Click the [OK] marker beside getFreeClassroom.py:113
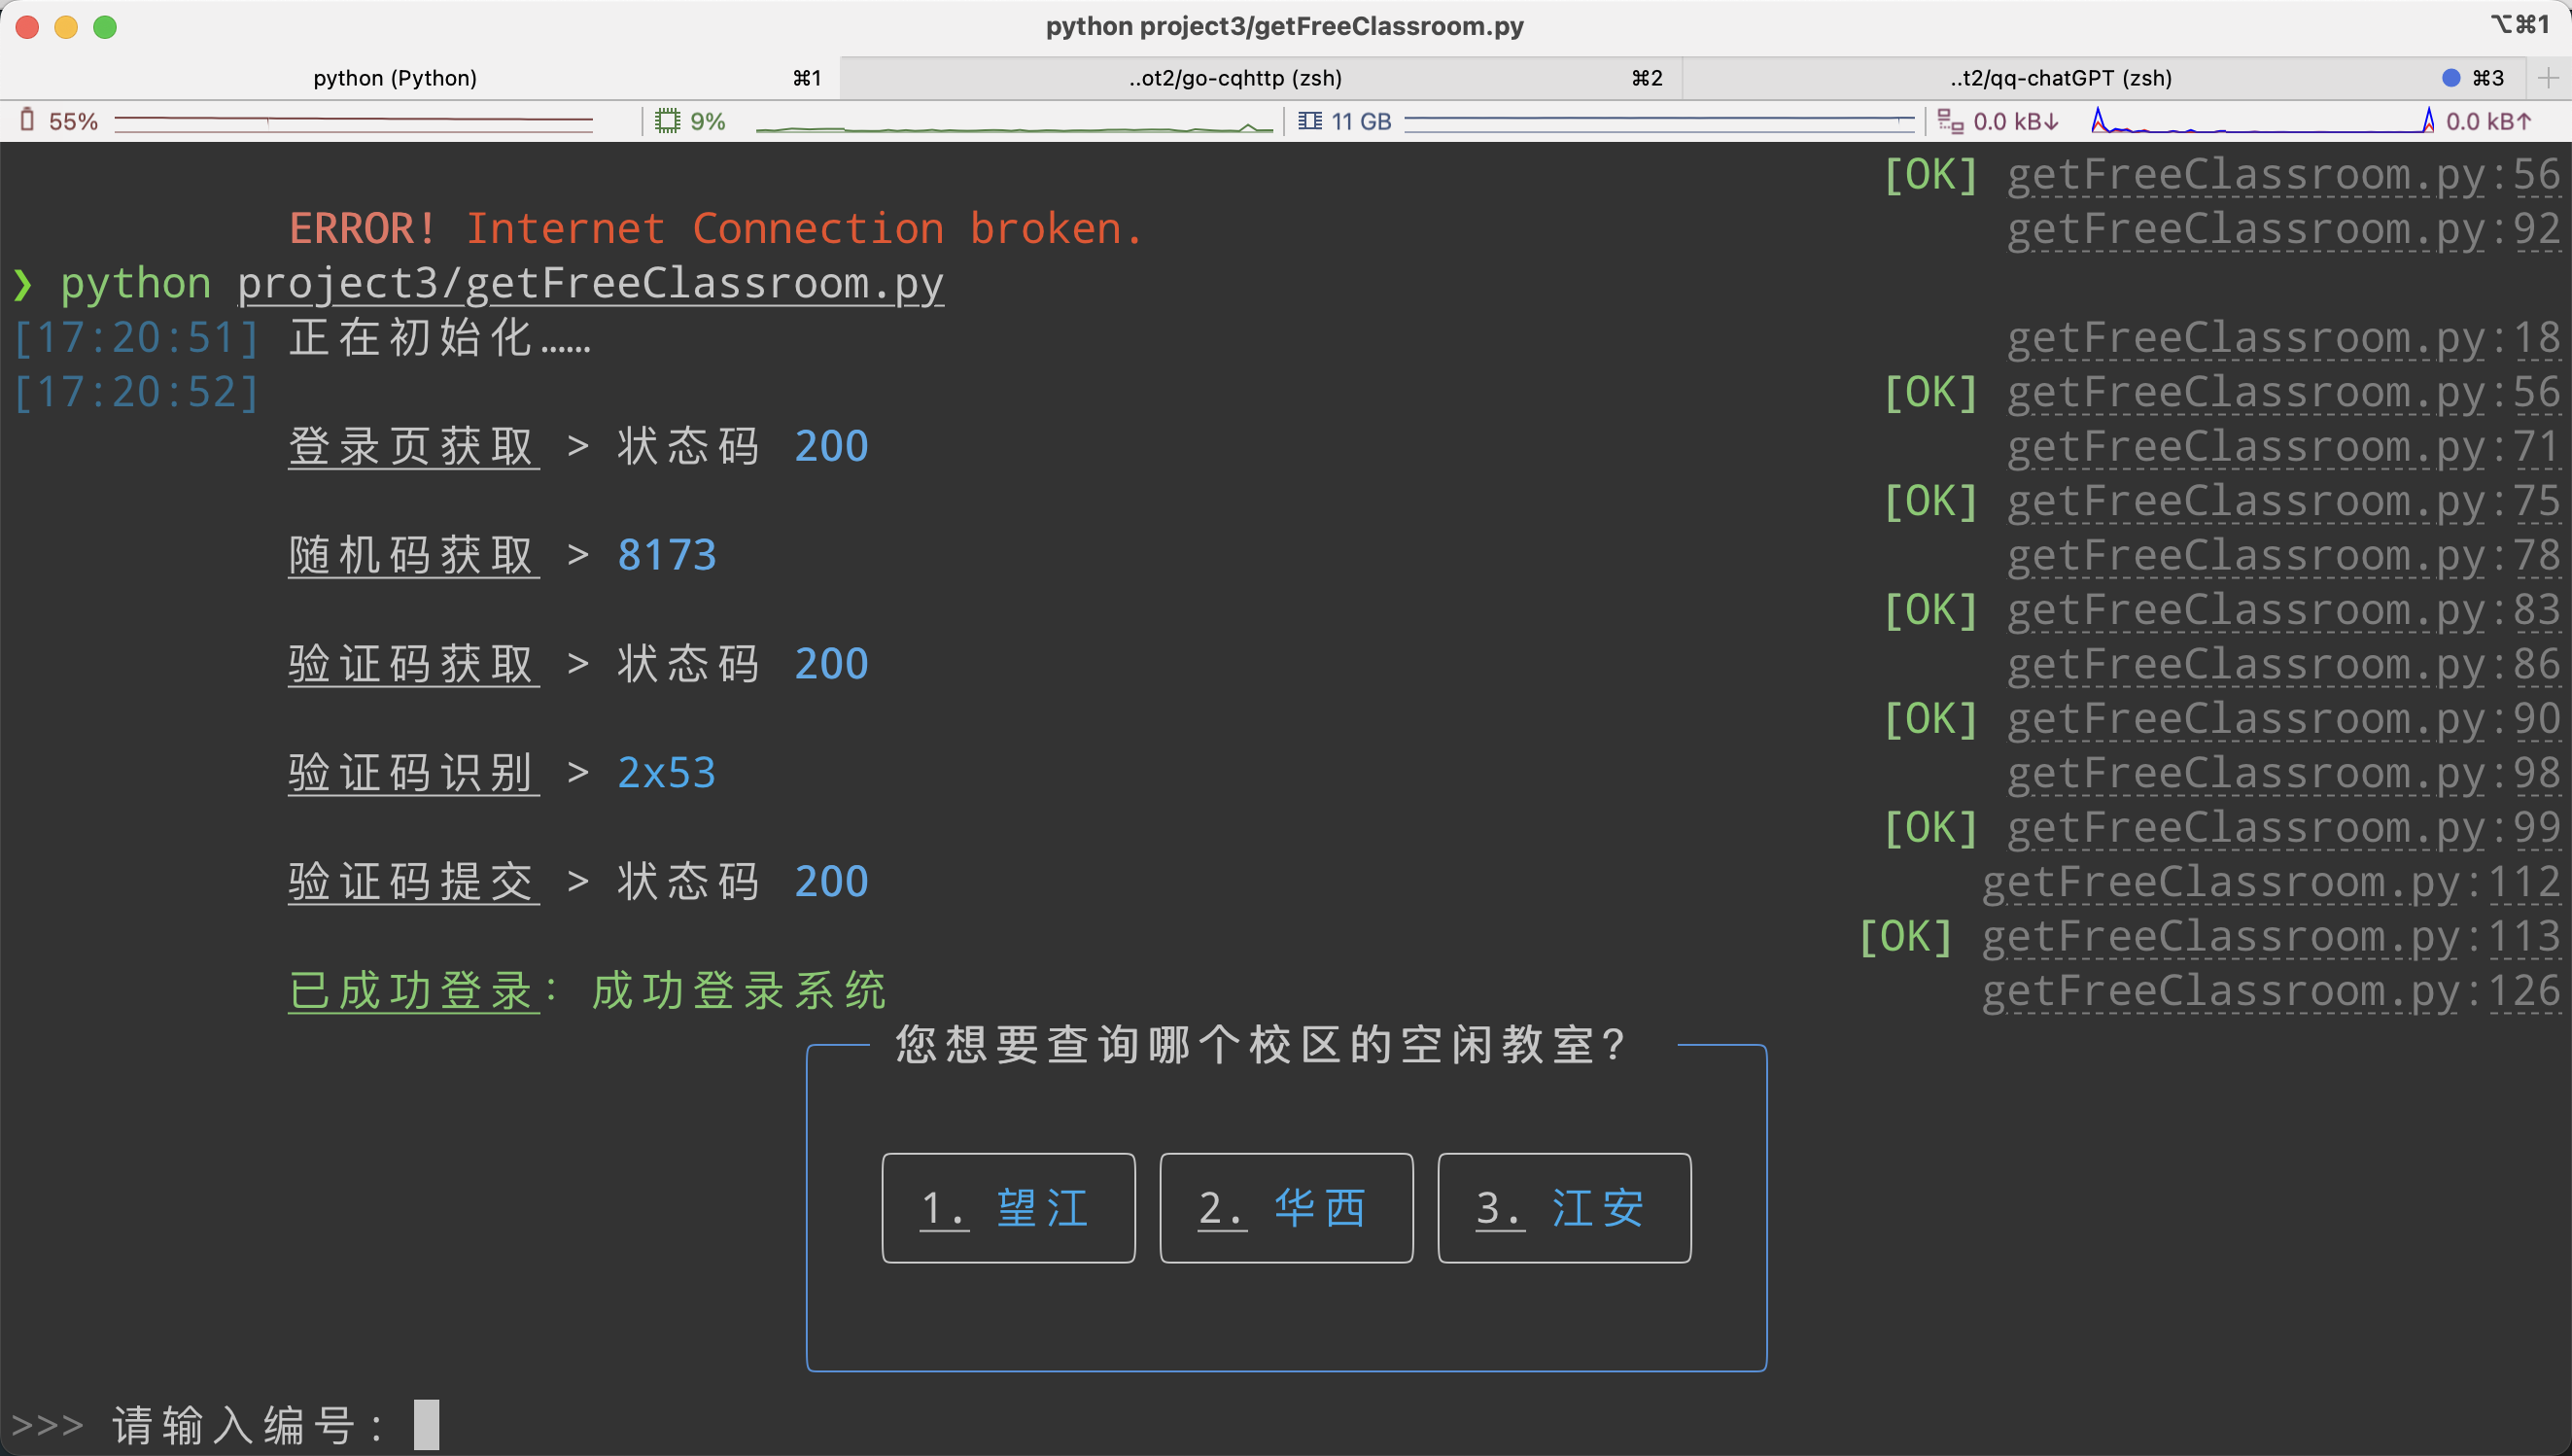The height and width of the screenshot is (1456, 2572). 1906,938
